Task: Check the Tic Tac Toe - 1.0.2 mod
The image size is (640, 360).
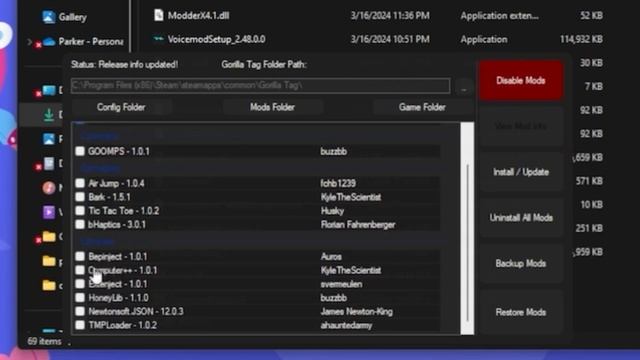Action: point(80,211)
